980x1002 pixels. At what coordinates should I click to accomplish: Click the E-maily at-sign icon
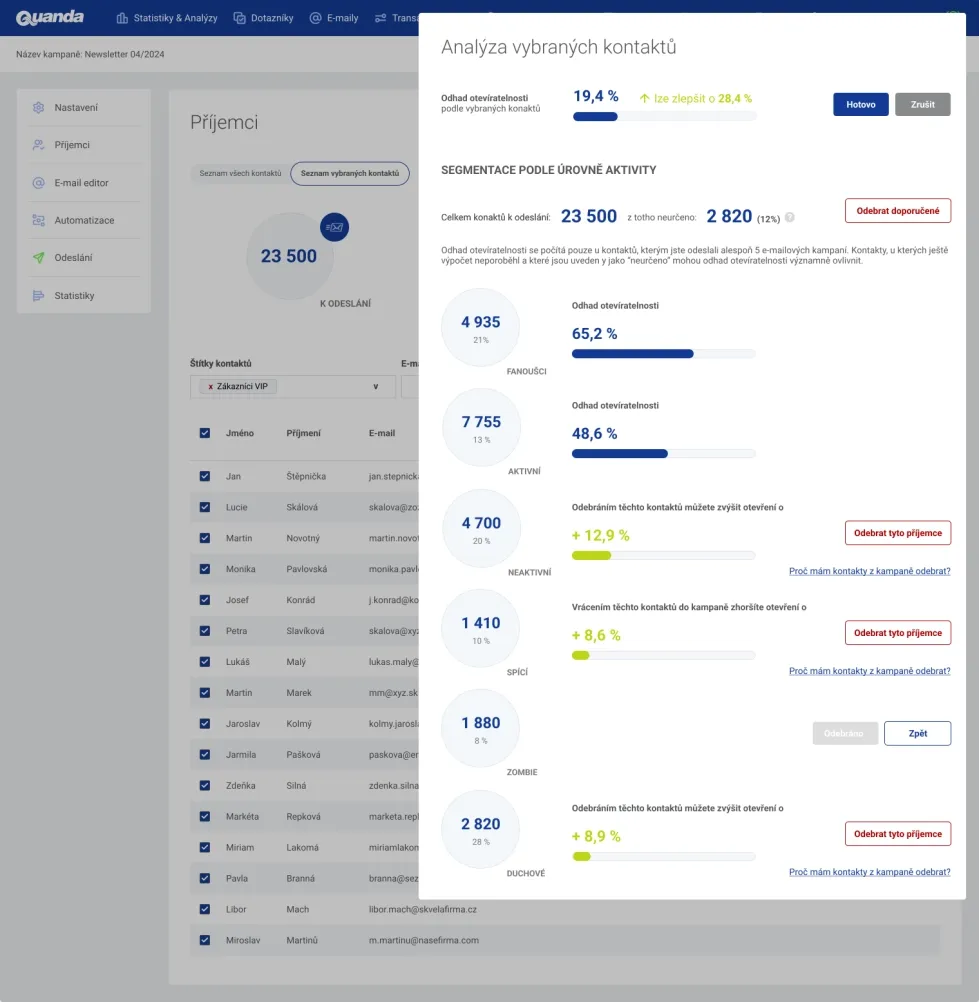coord(316,18)
